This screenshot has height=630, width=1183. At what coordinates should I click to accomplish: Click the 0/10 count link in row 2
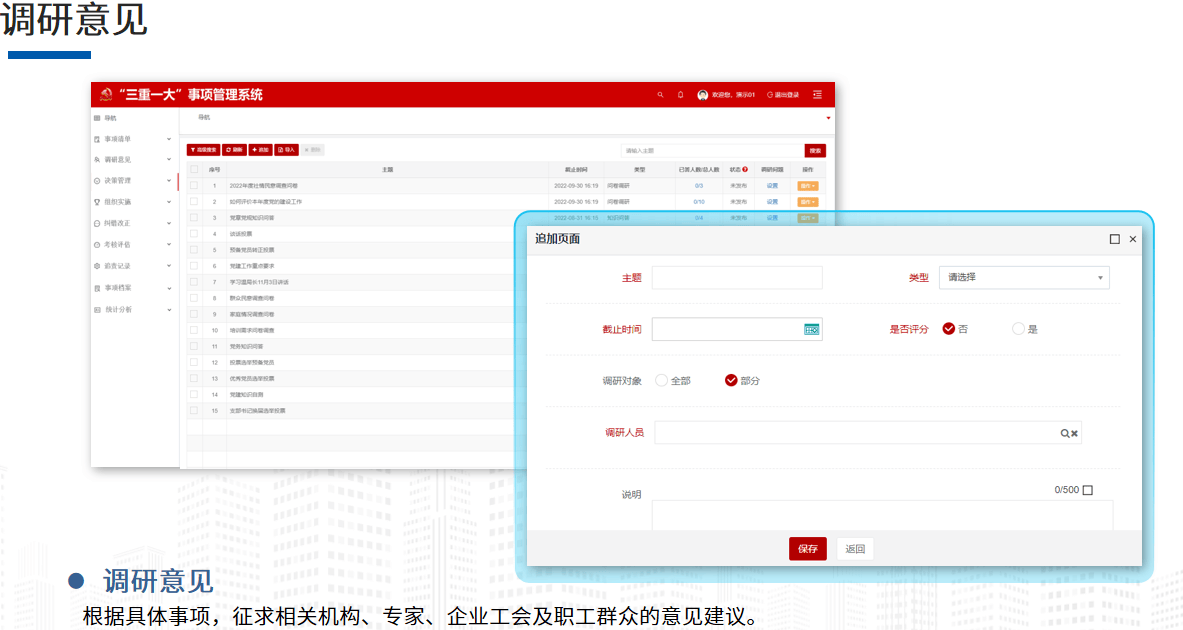pyautogui.click(x=699, y=202)
